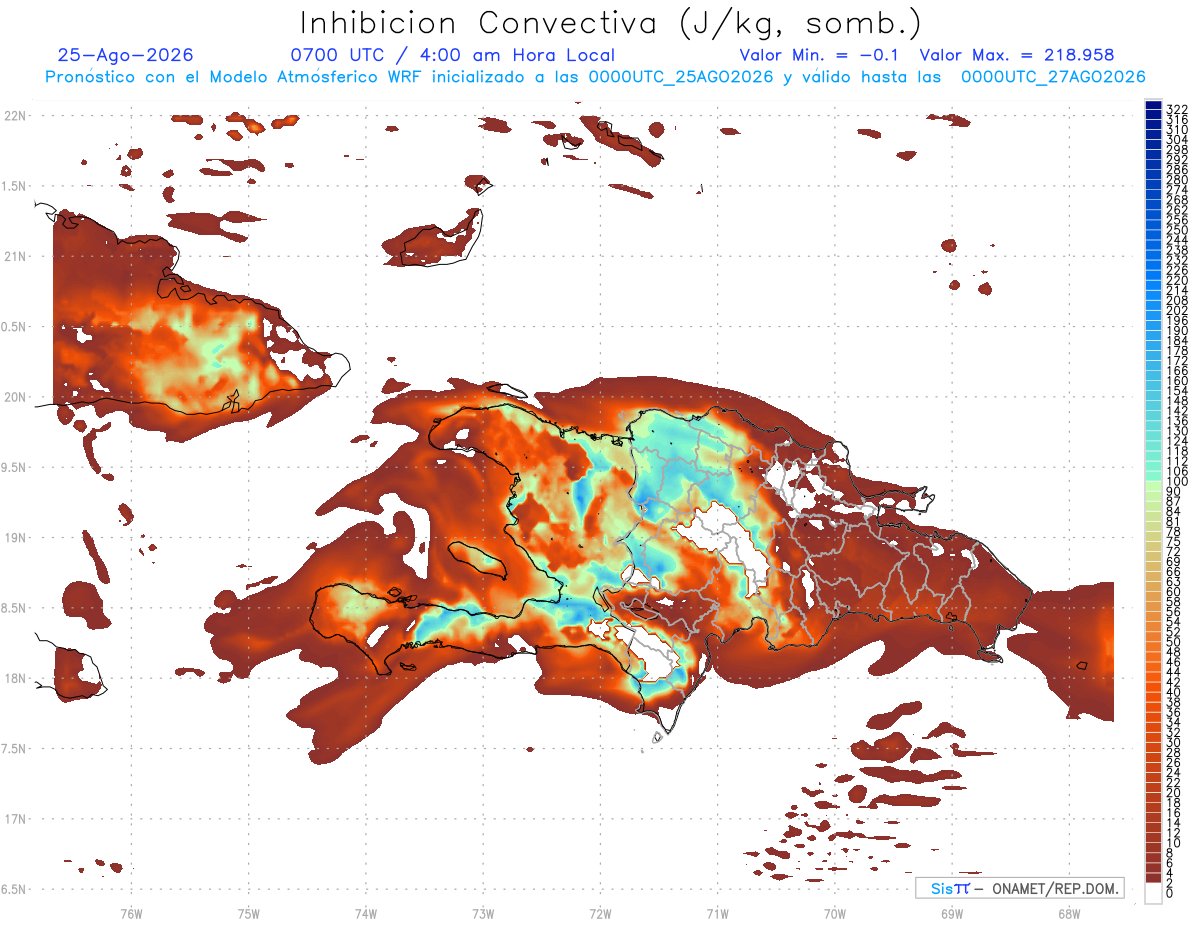Image resolution: width=1200 pixels, height=927 pixels.
Task: Click the title 'Inhibicion Convectiva (J/kg, somb.)'
Action: (610, 23)
